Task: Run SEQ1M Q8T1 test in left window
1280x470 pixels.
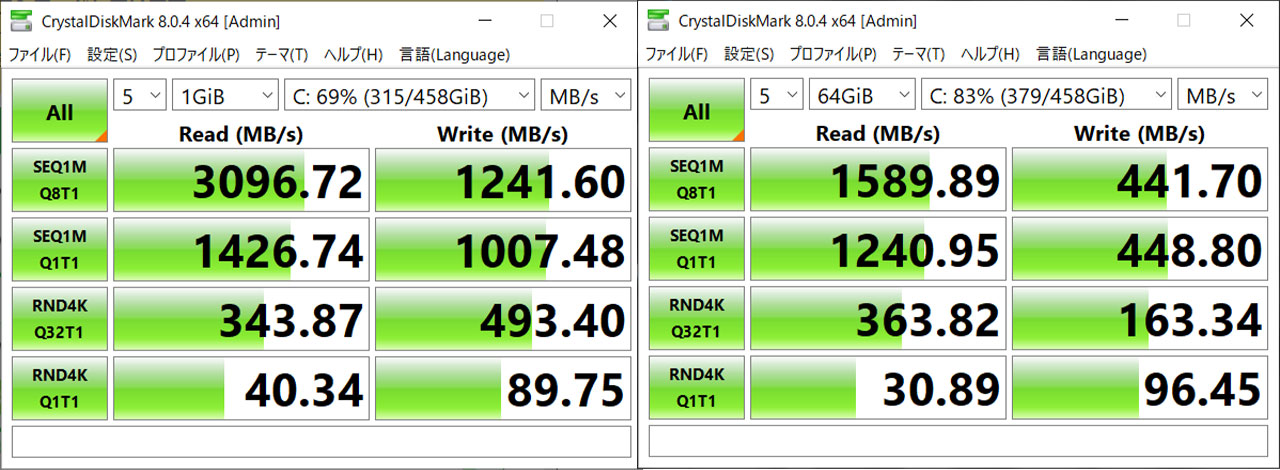Action: click(x=60, y=180)
